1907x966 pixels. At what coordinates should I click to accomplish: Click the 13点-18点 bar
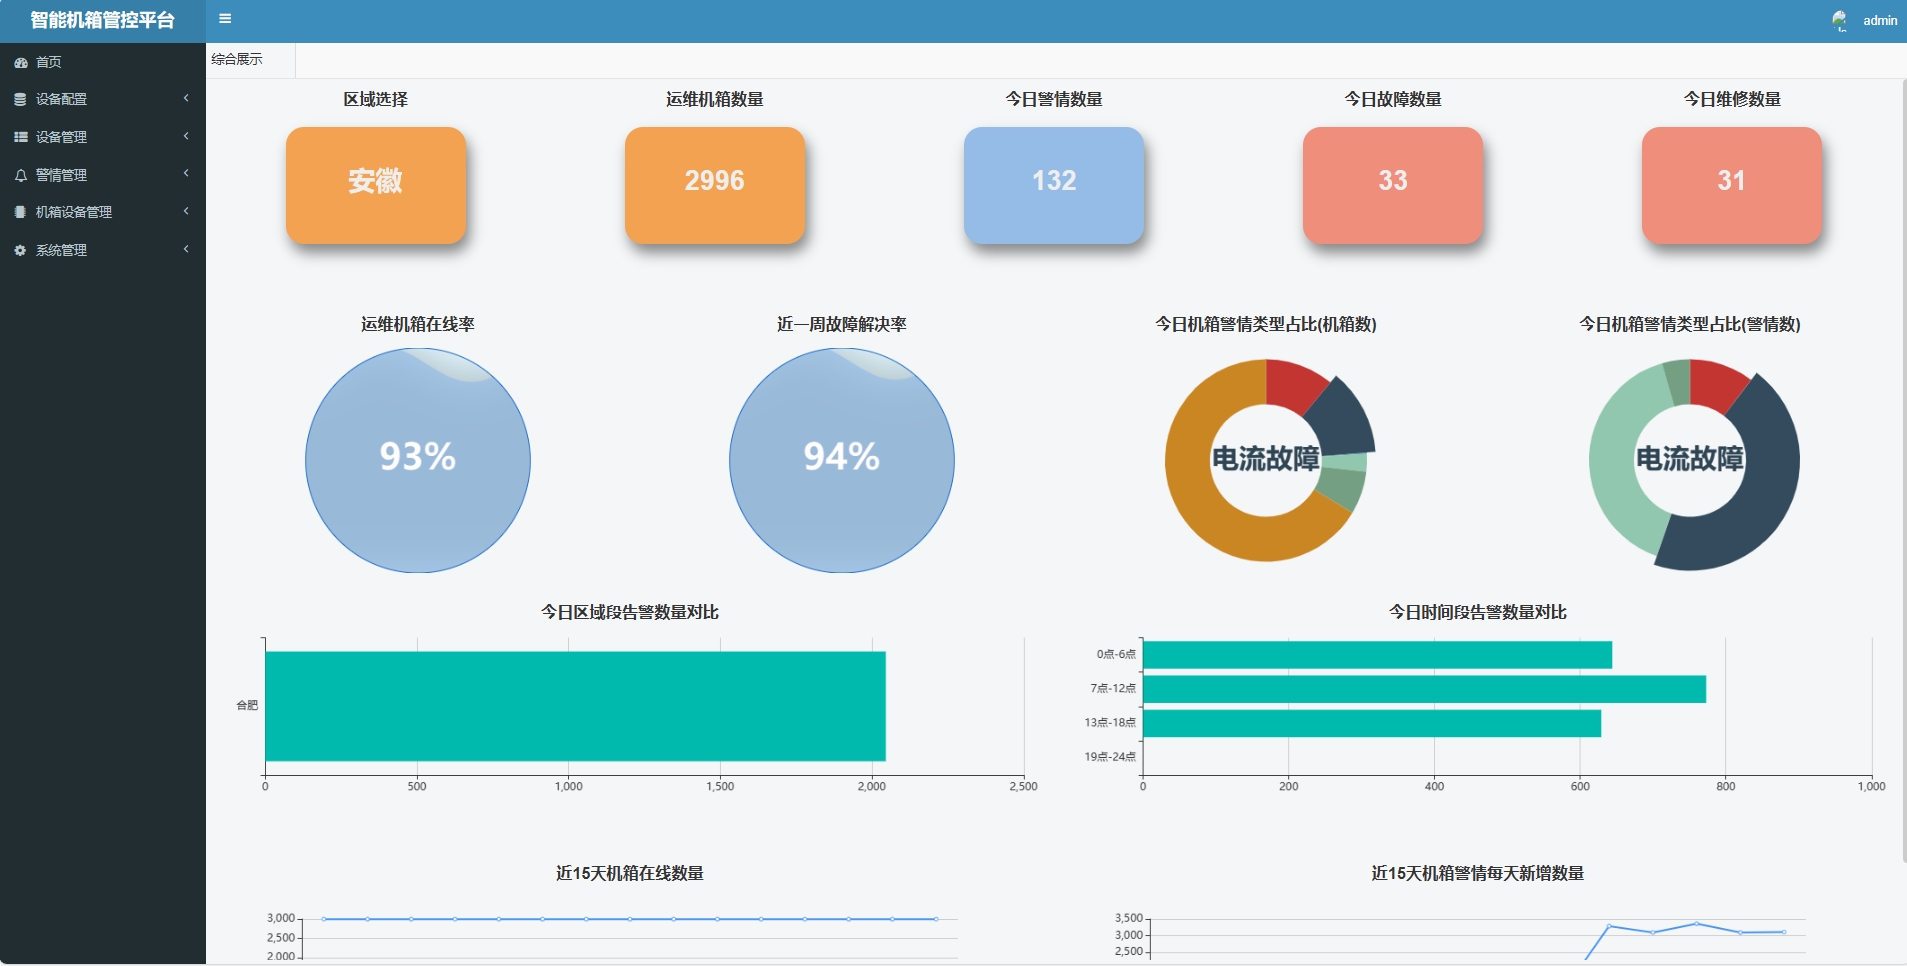(1372, 723)
